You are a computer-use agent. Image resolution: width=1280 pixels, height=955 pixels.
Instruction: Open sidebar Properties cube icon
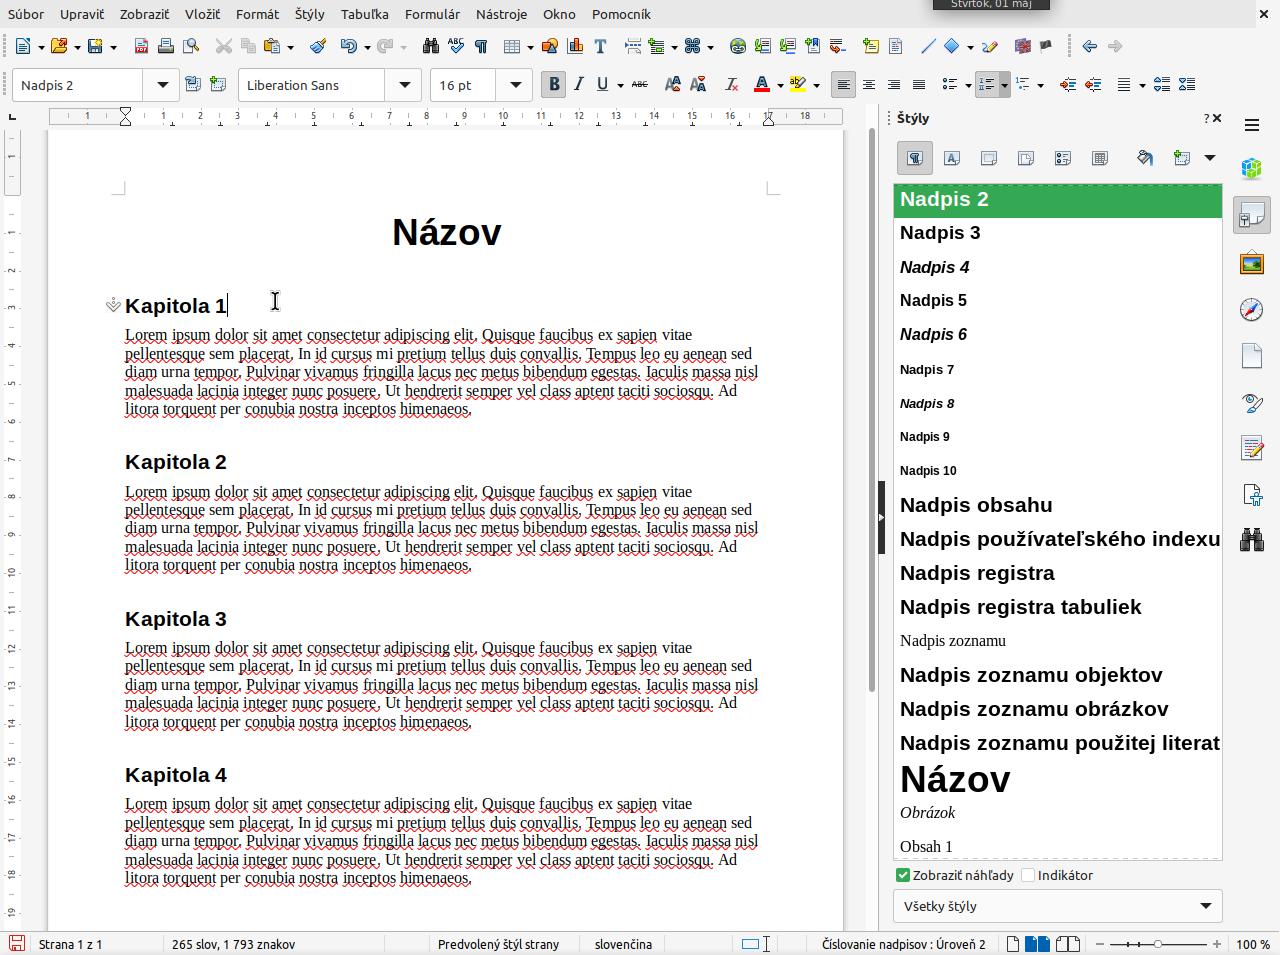(1252, 168)
